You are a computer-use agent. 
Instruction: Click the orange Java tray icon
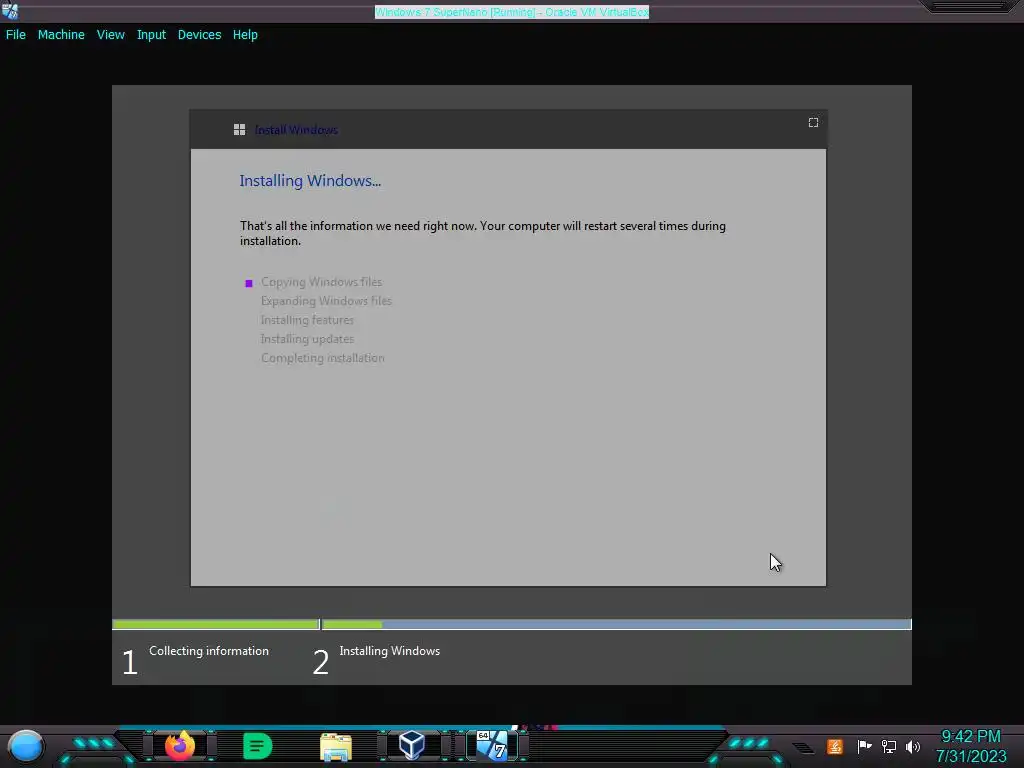835,746
